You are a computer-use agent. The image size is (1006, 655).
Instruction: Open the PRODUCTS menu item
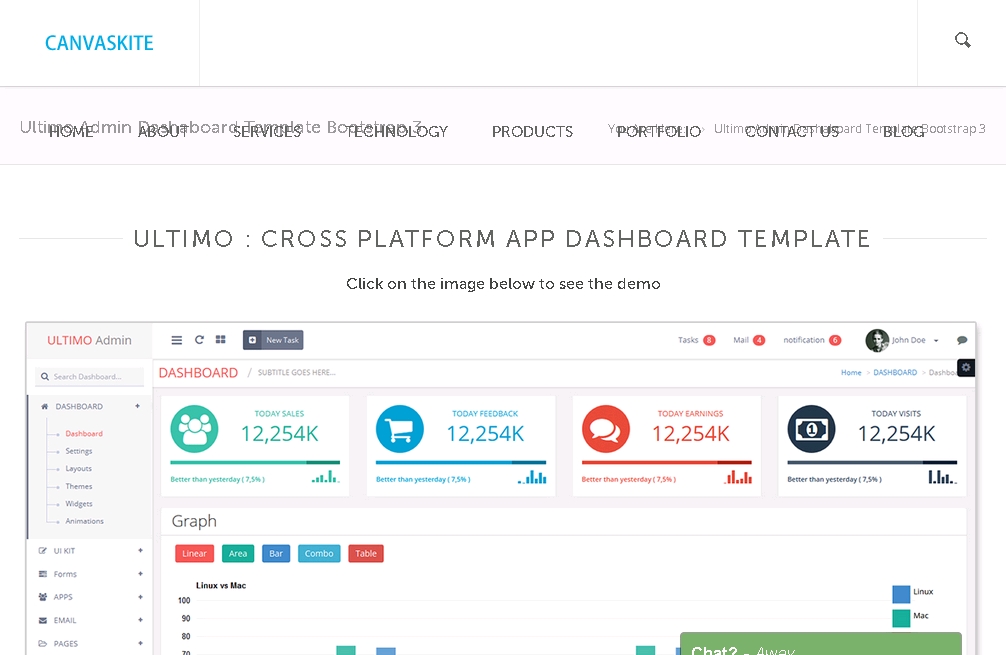(532, 132)
